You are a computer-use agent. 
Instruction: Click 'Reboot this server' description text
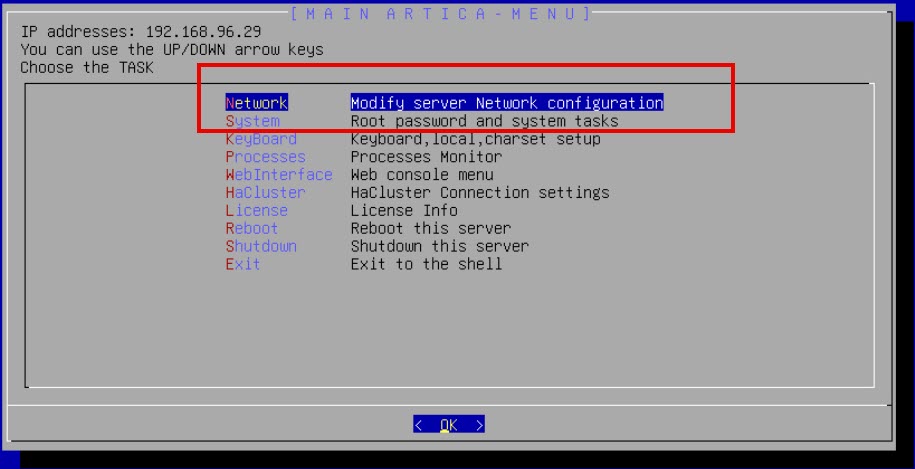(430, 229)
